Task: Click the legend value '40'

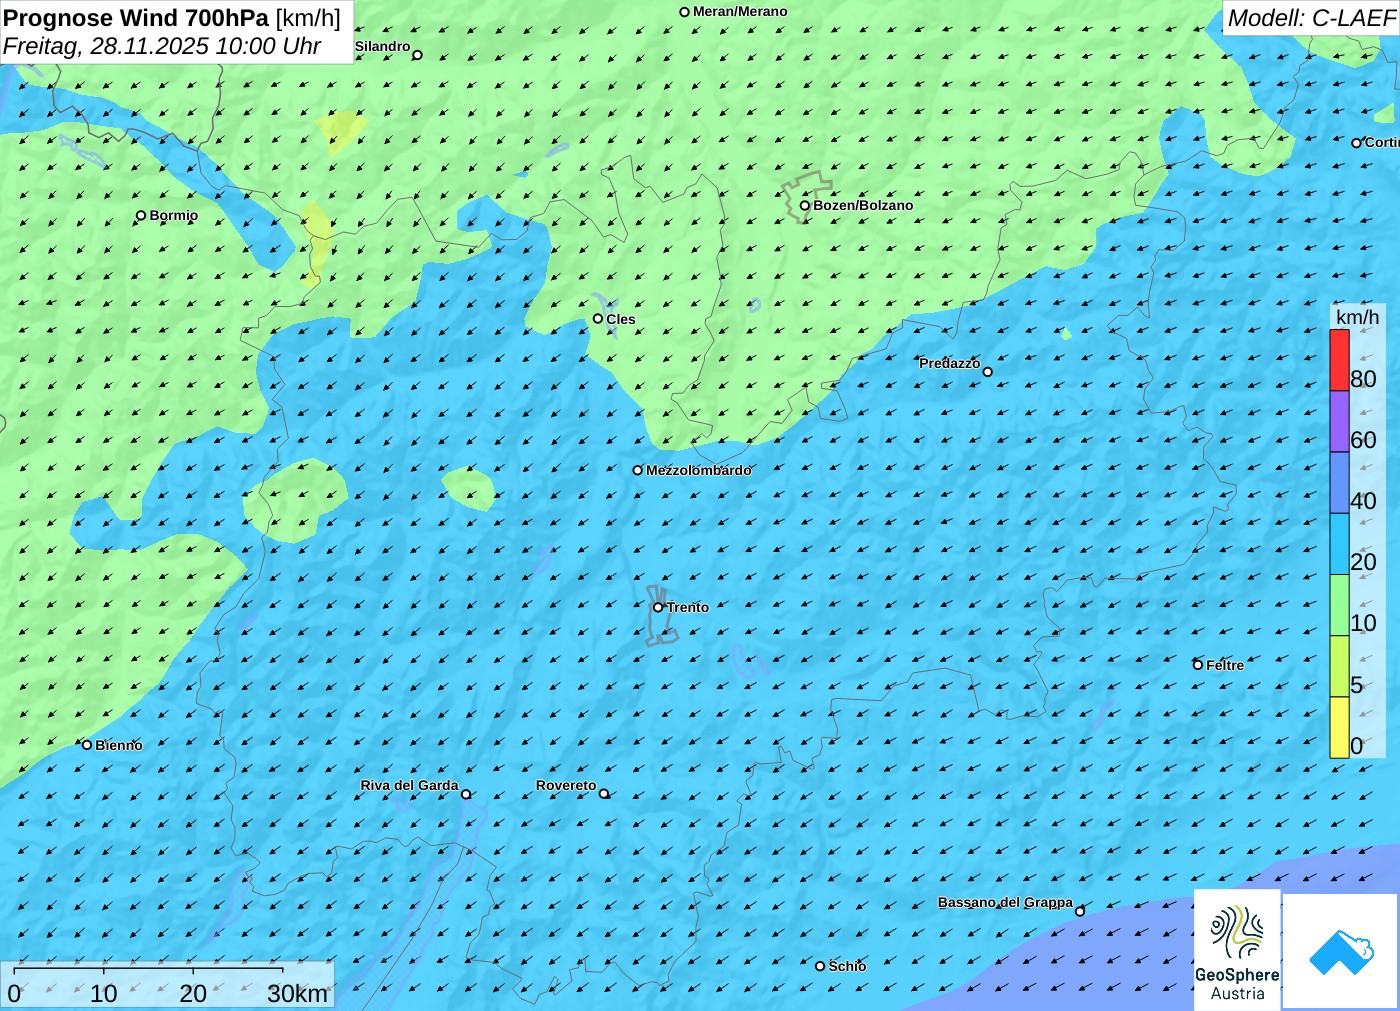Action: 1363,501
